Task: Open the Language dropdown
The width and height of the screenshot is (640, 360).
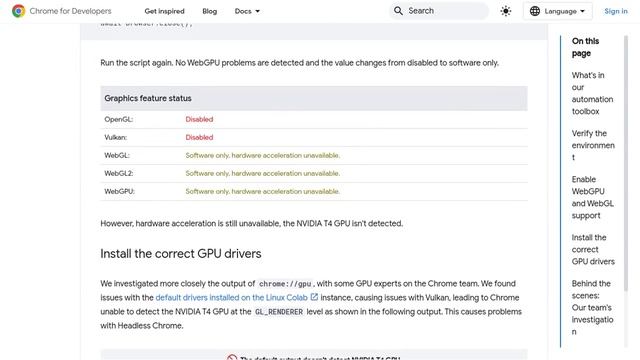Action: tap(557, 11)
